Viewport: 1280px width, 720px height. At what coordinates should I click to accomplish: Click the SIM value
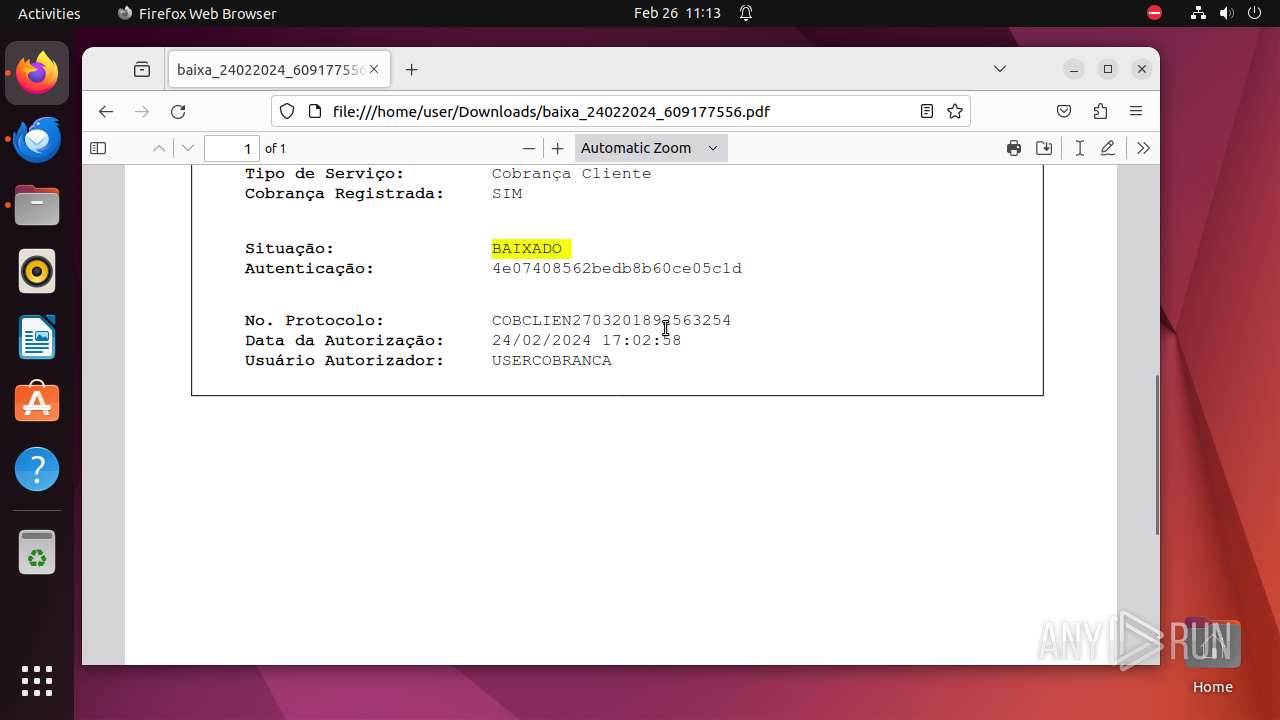tap(507, 193)
